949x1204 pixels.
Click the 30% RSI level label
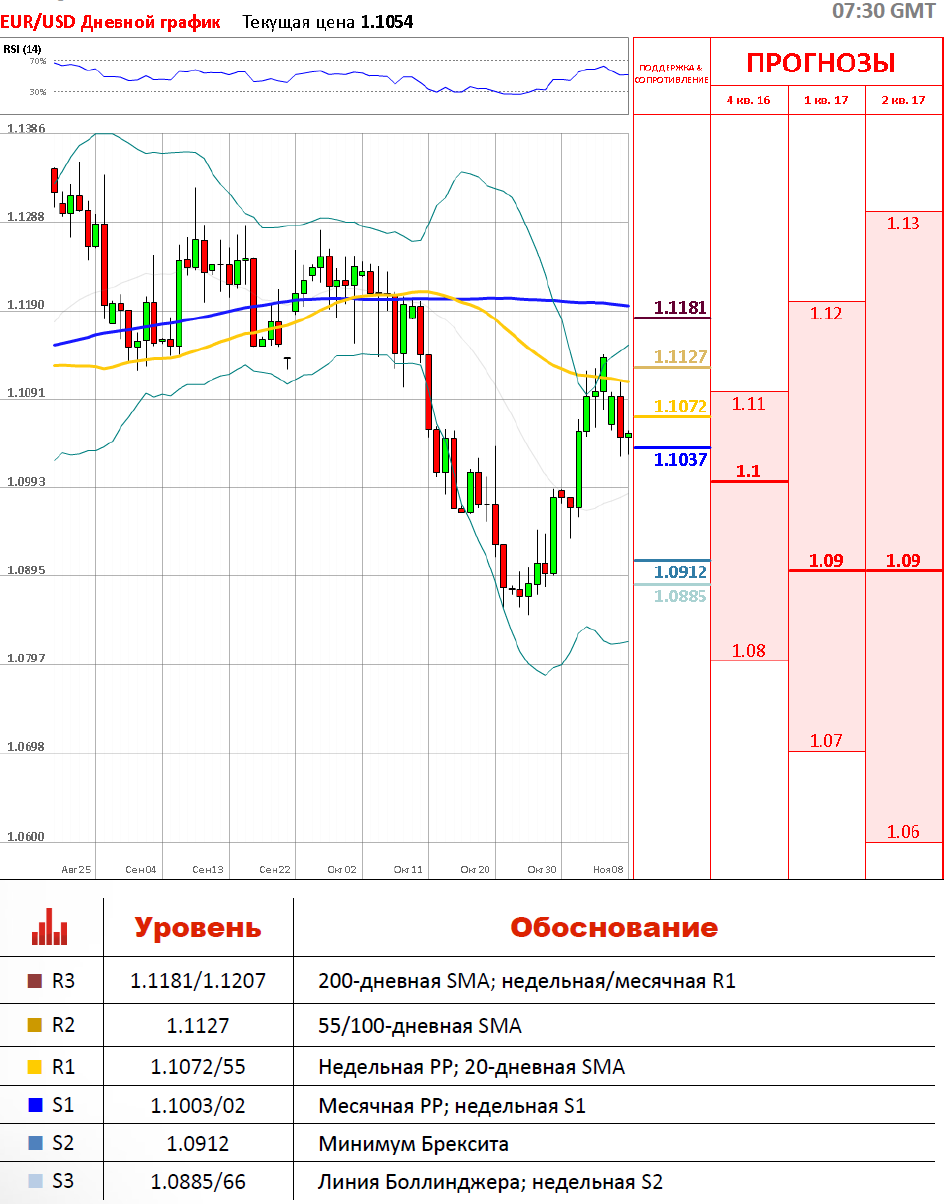click(x=38, y=92)
